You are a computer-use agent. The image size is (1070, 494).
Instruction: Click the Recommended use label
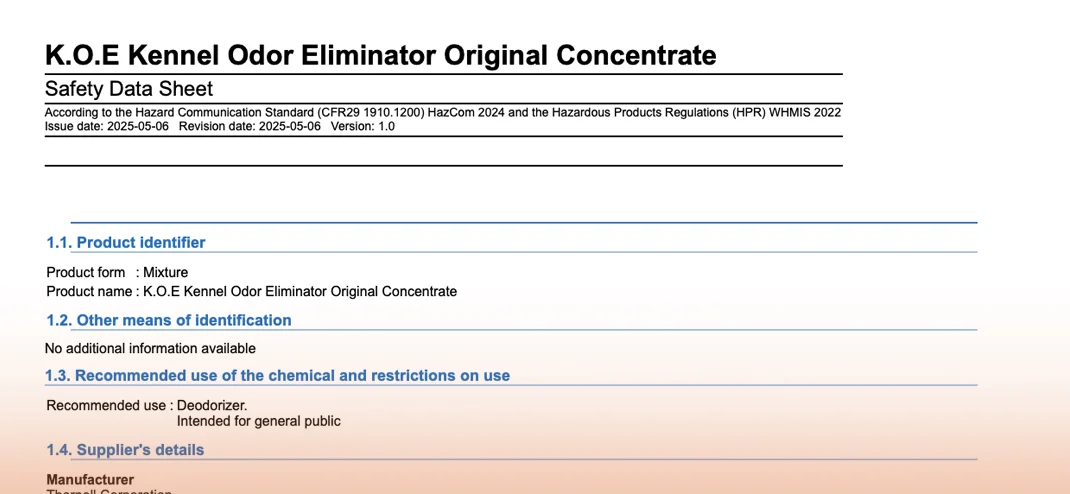point(106,406)
